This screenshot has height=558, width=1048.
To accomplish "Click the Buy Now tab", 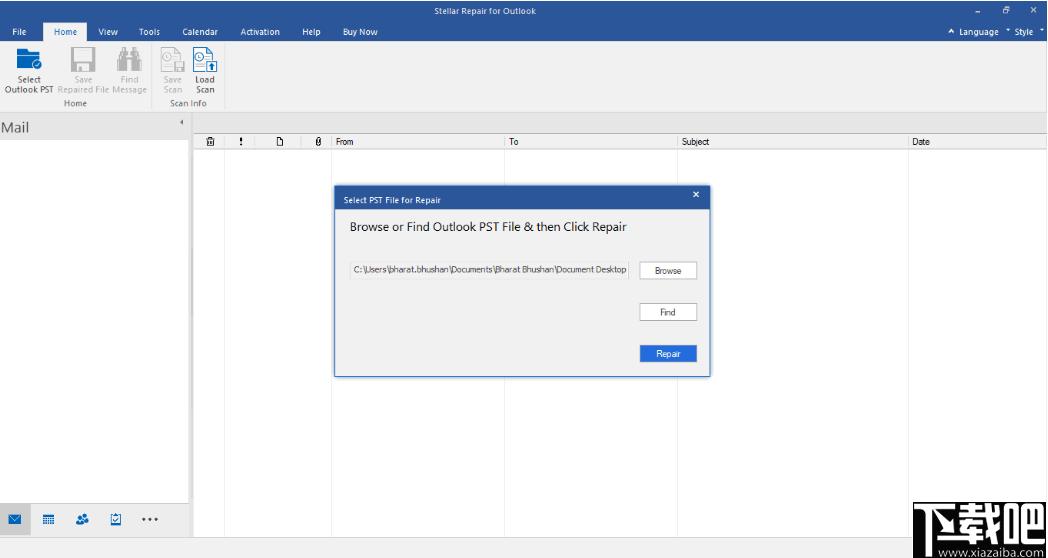I will 360,31.
